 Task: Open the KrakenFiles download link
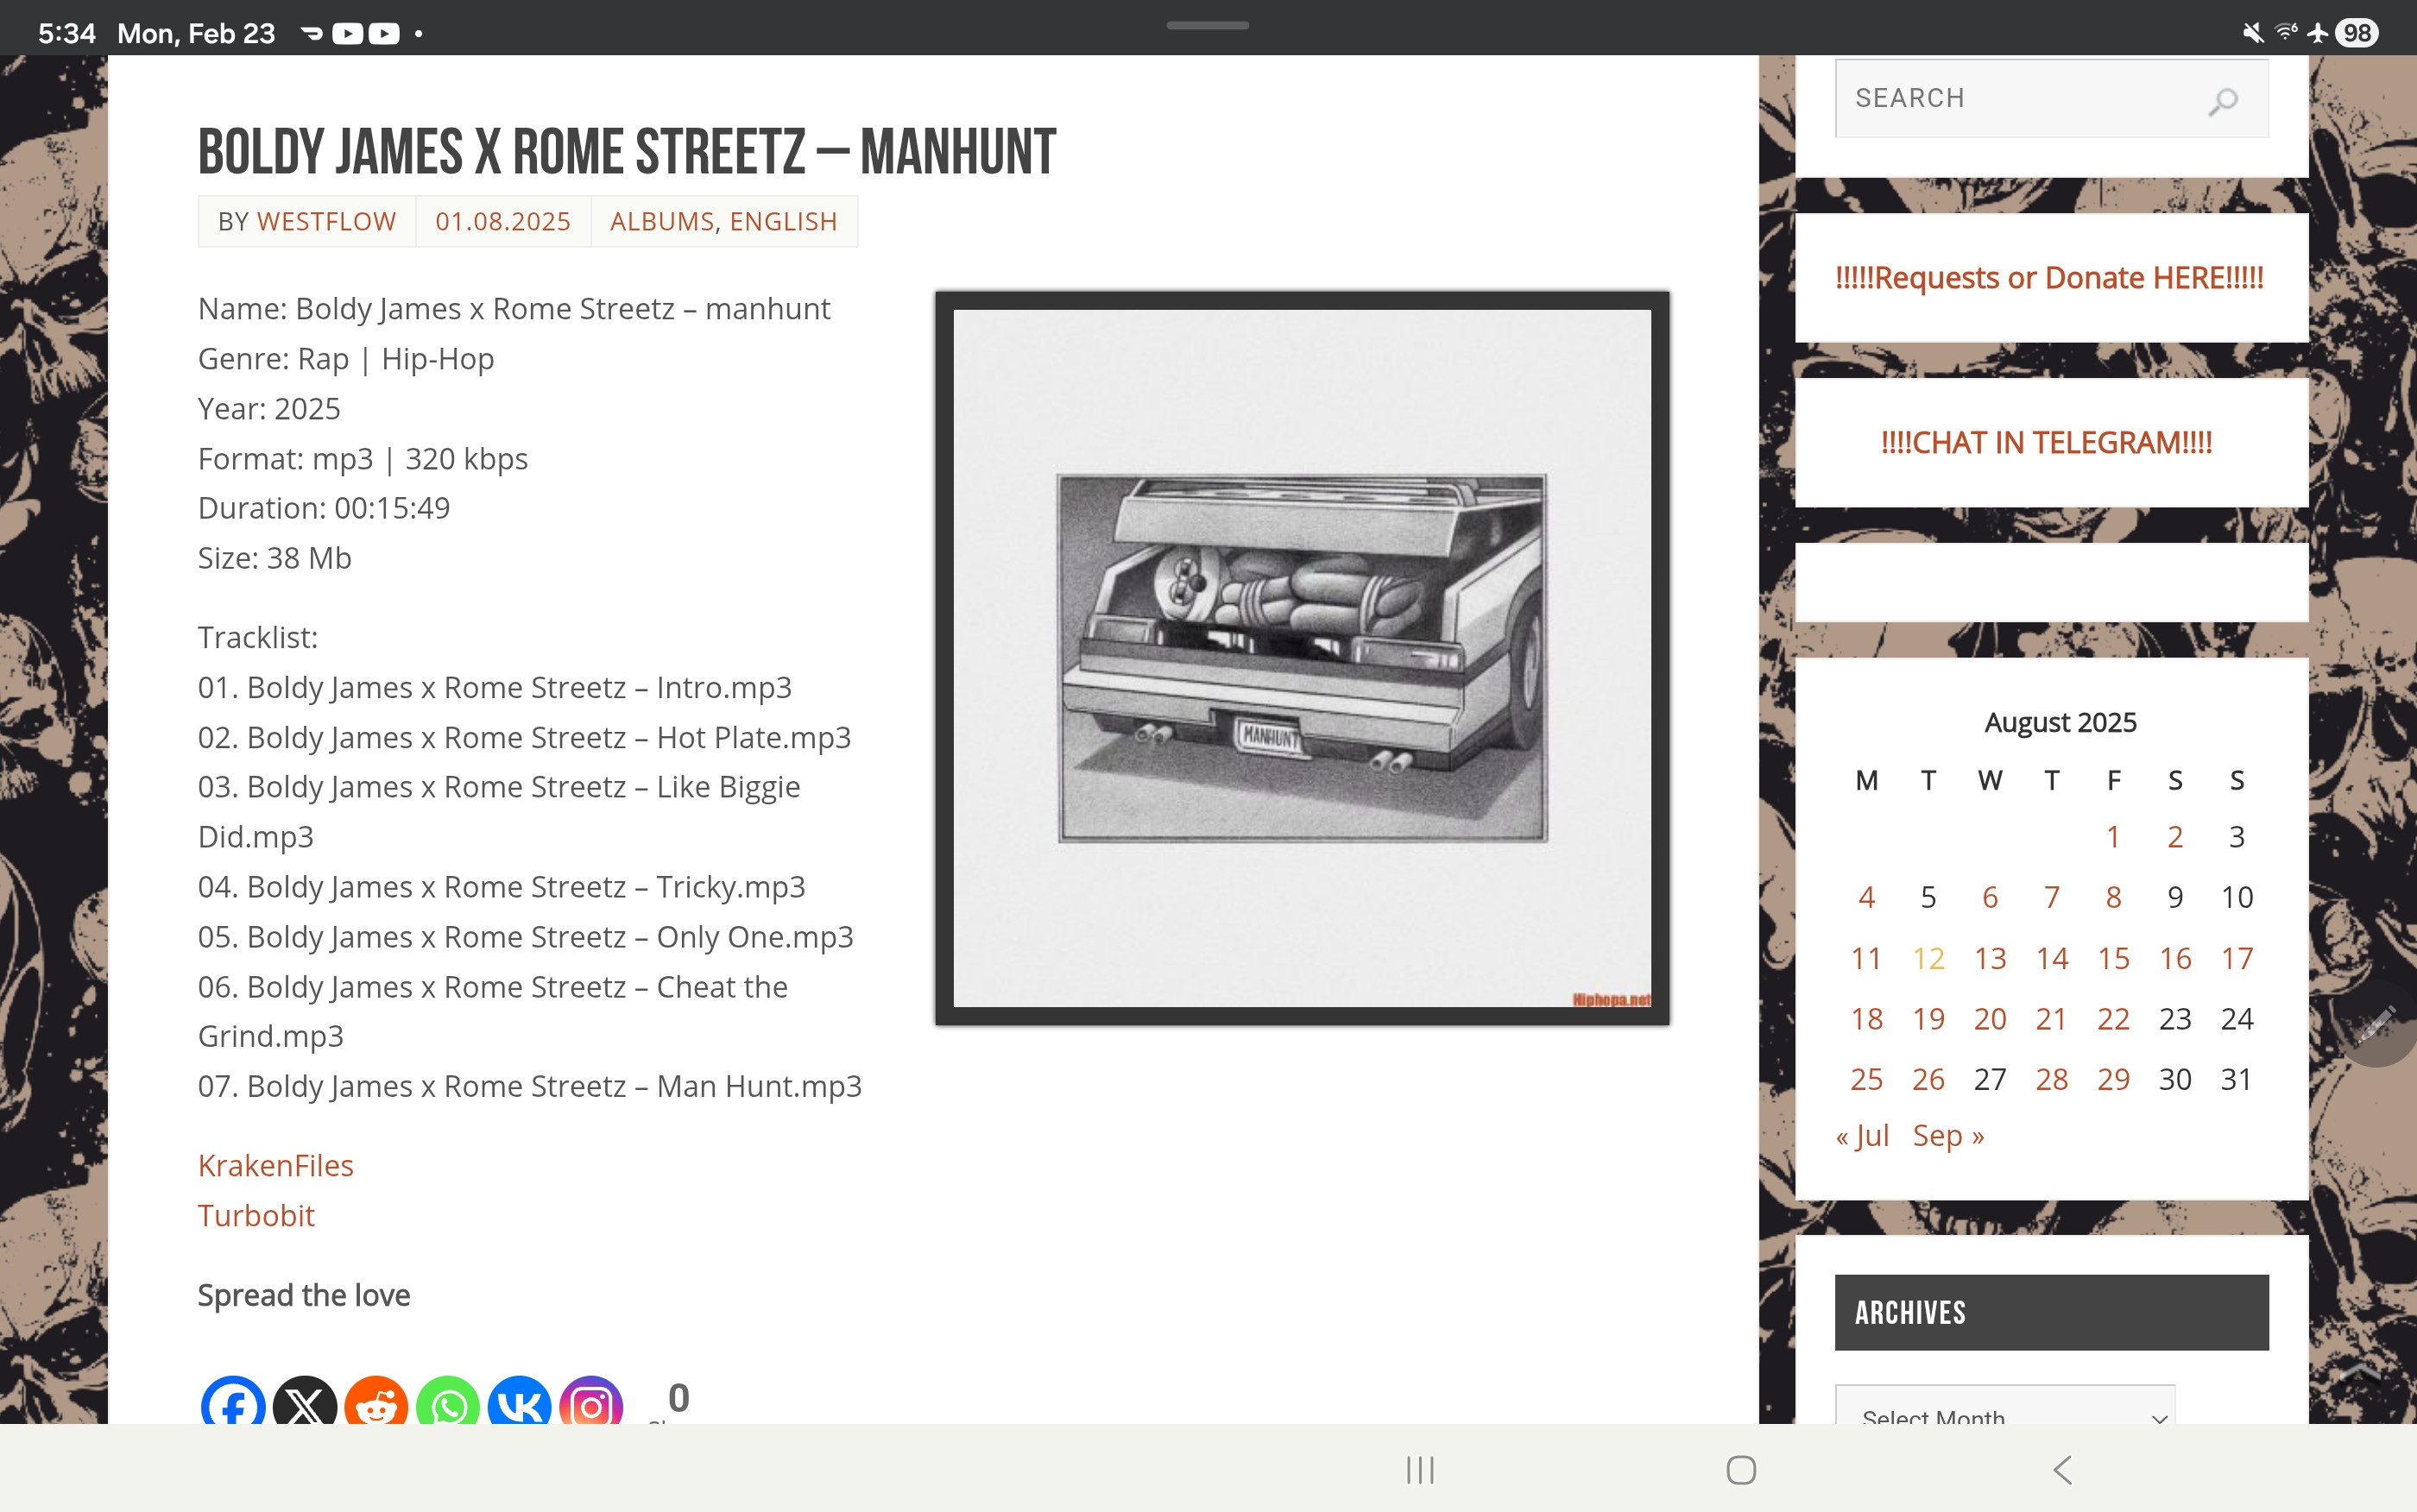click(276, 1166)
